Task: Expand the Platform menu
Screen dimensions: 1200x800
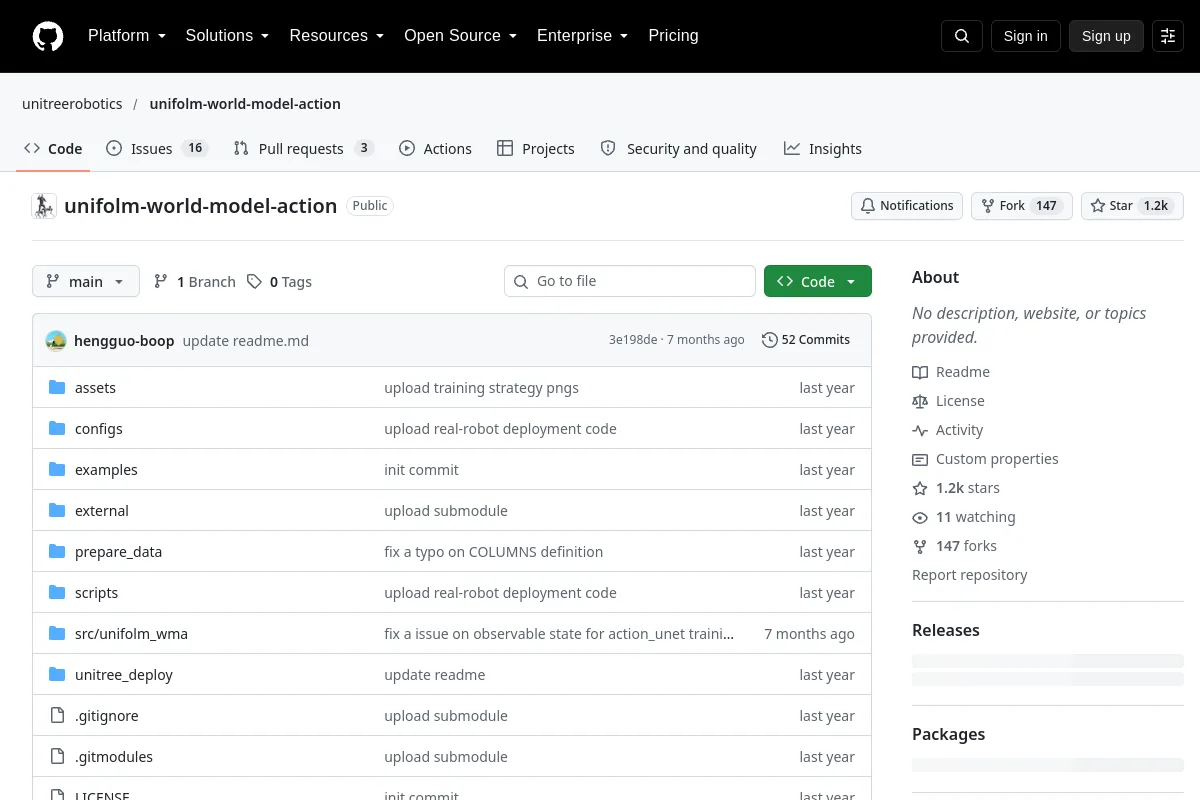Action: point(127,36)
